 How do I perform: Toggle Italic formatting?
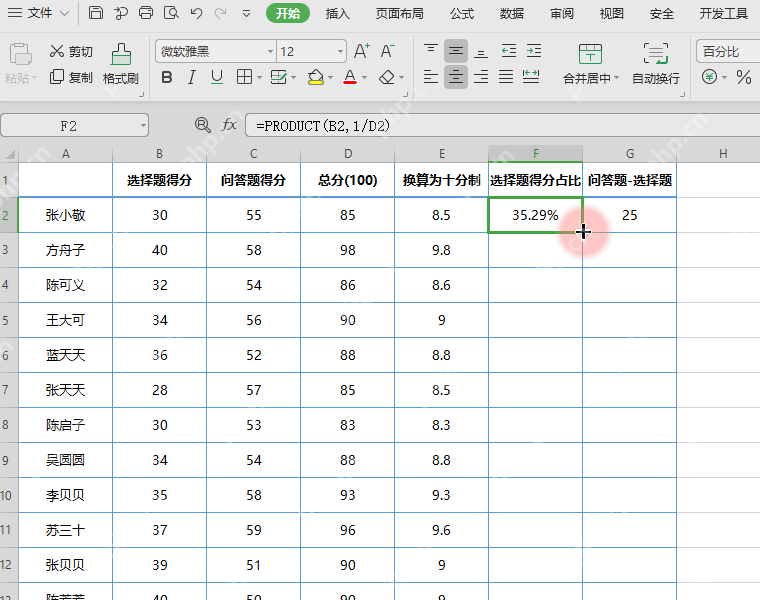click(x=192, y=77)
